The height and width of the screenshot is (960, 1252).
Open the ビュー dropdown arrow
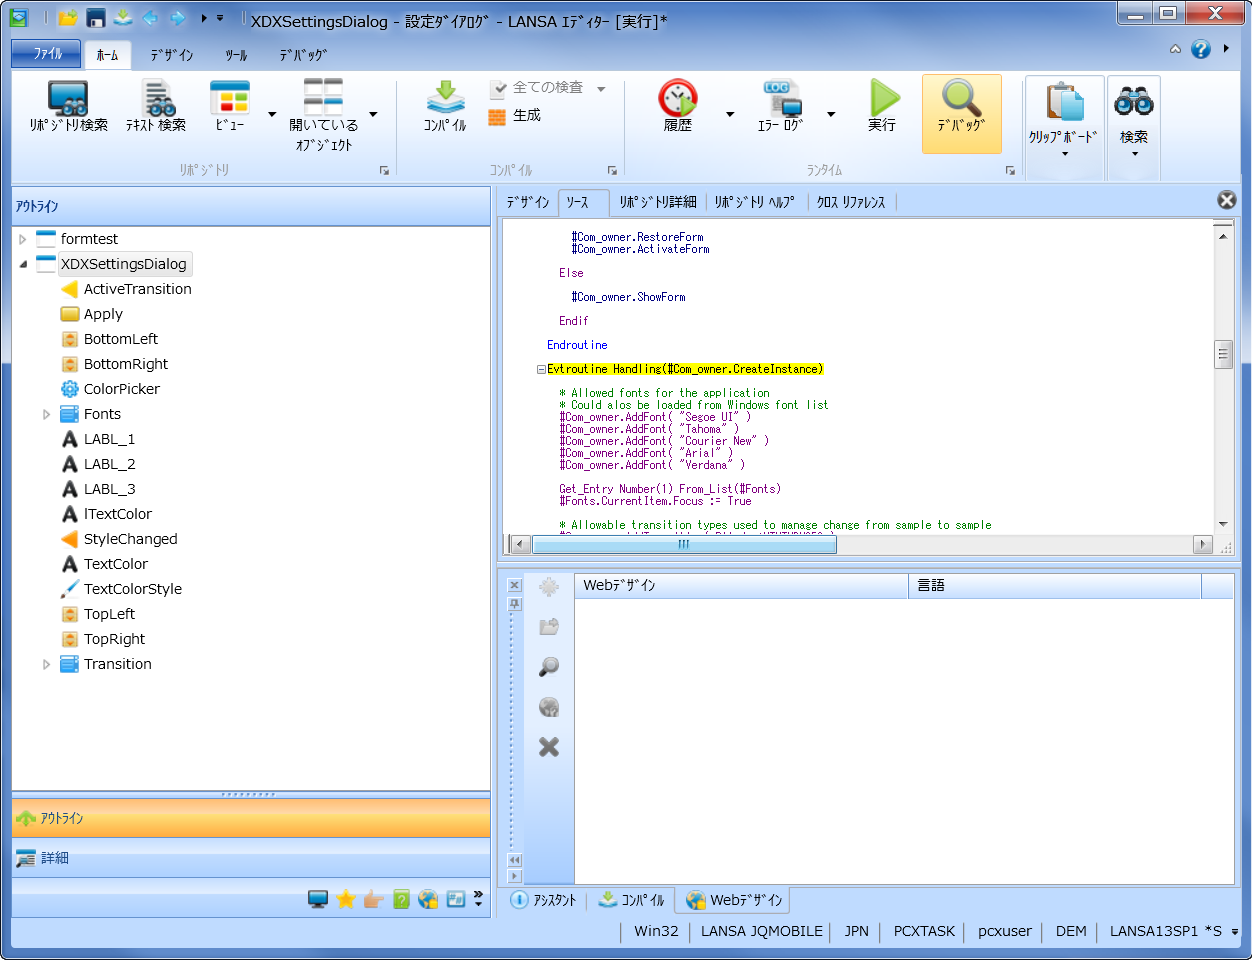[x=272, y=114]
